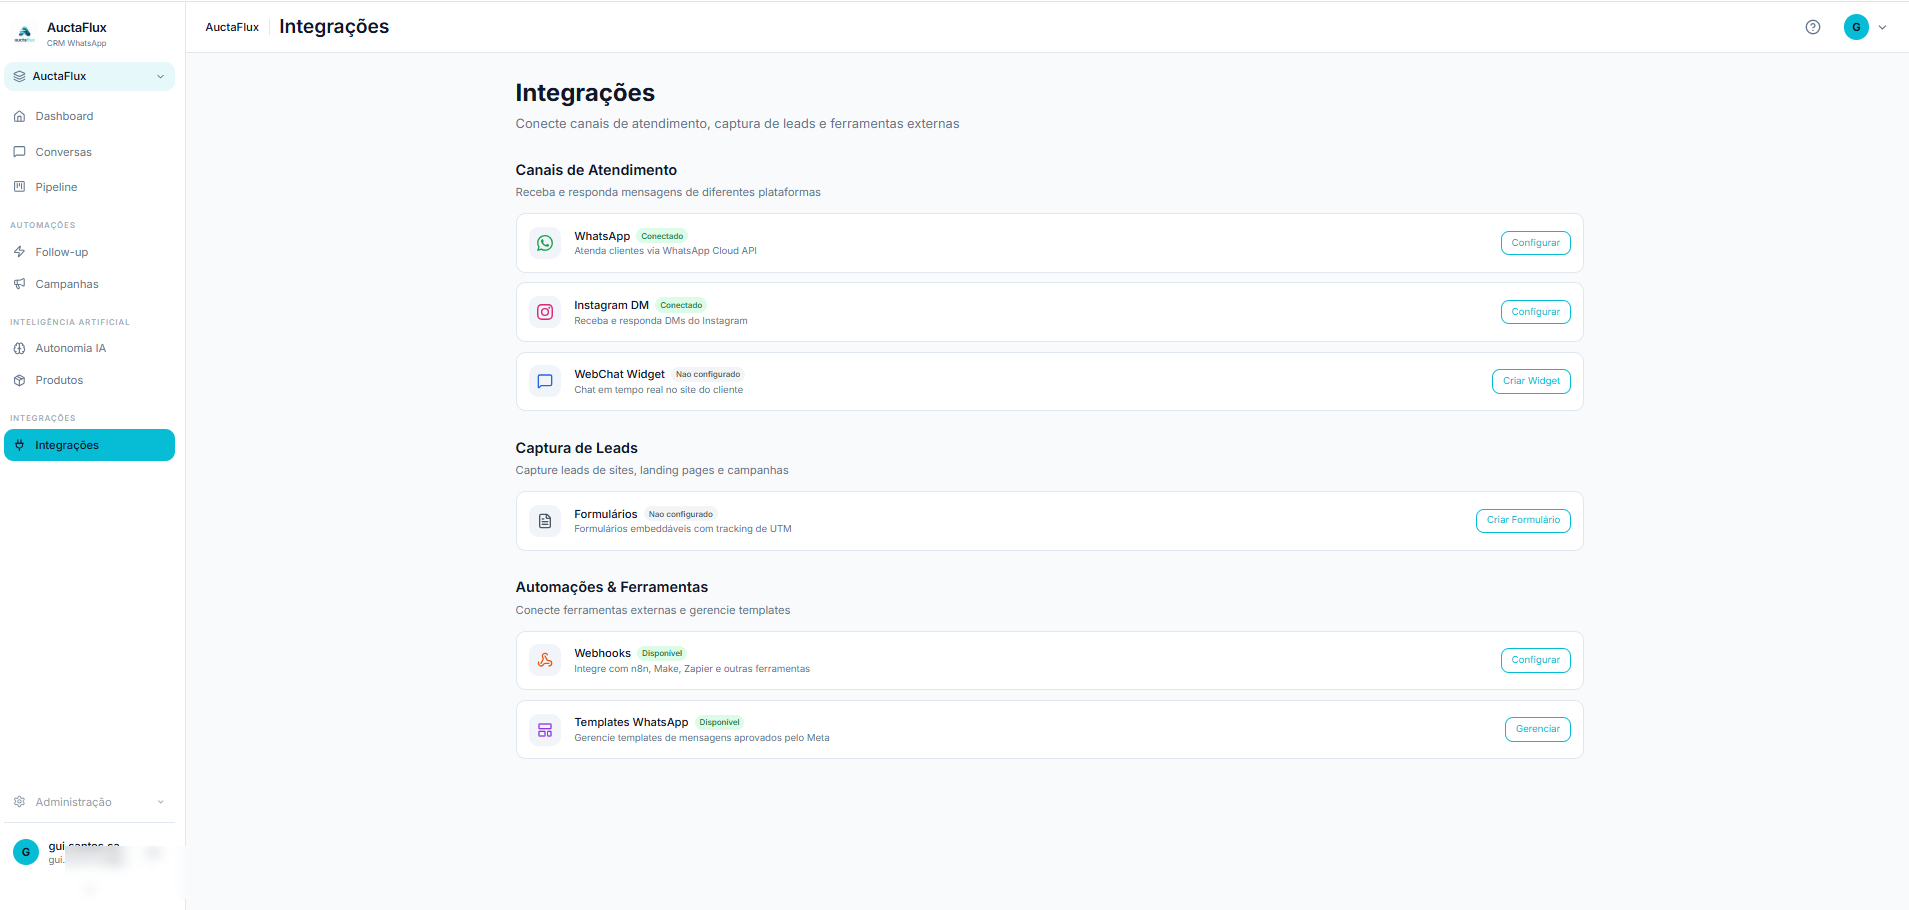Click the WebChat Widget chat icon

point(545,381)
